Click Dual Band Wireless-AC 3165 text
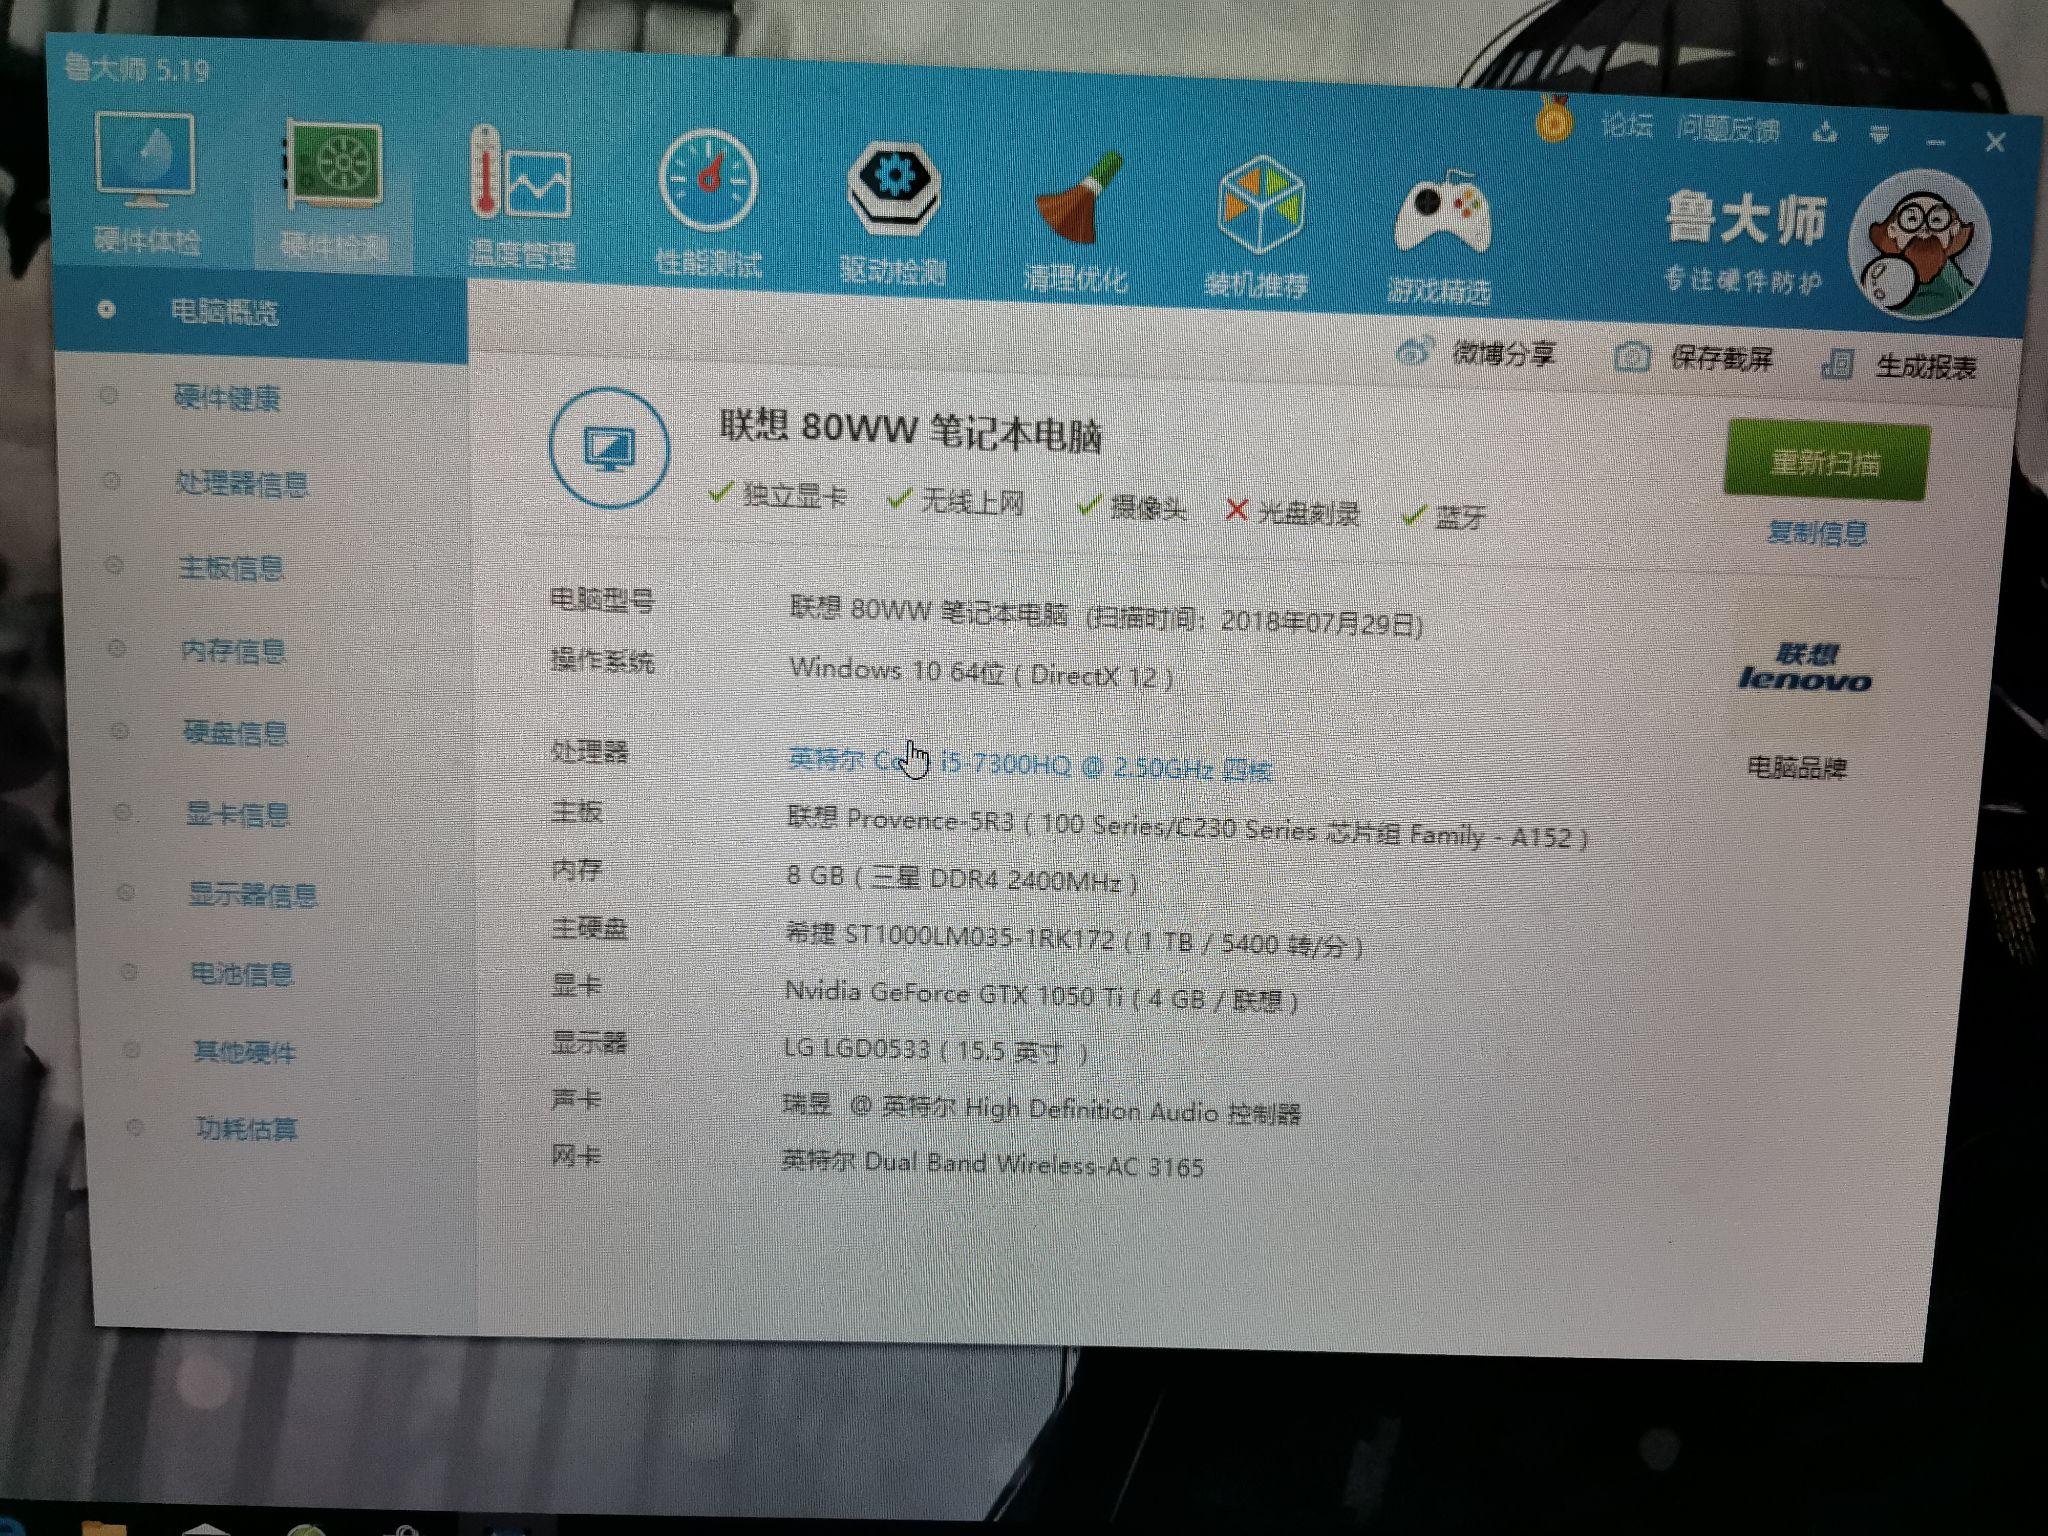Viewport: 2048px width, 1536px height. click(x=993, y=1162)
